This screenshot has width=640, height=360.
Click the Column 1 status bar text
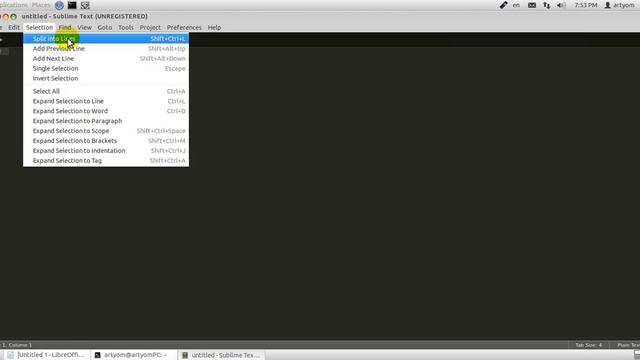coord(20,345)
